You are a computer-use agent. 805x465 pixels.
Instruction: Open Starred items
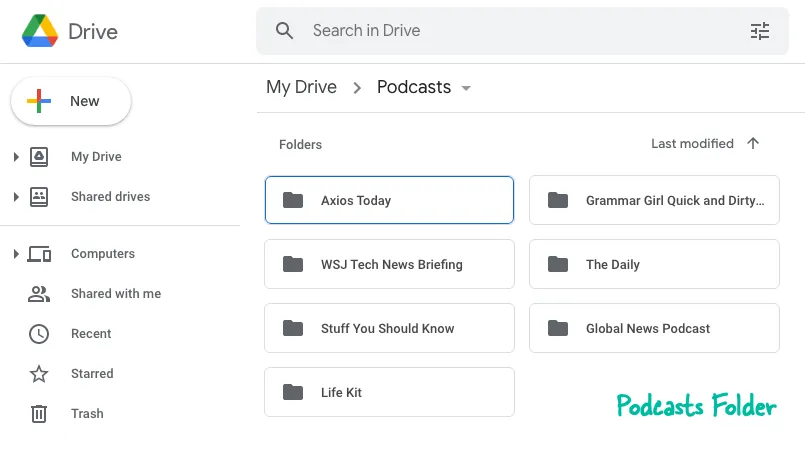point(92,374)
